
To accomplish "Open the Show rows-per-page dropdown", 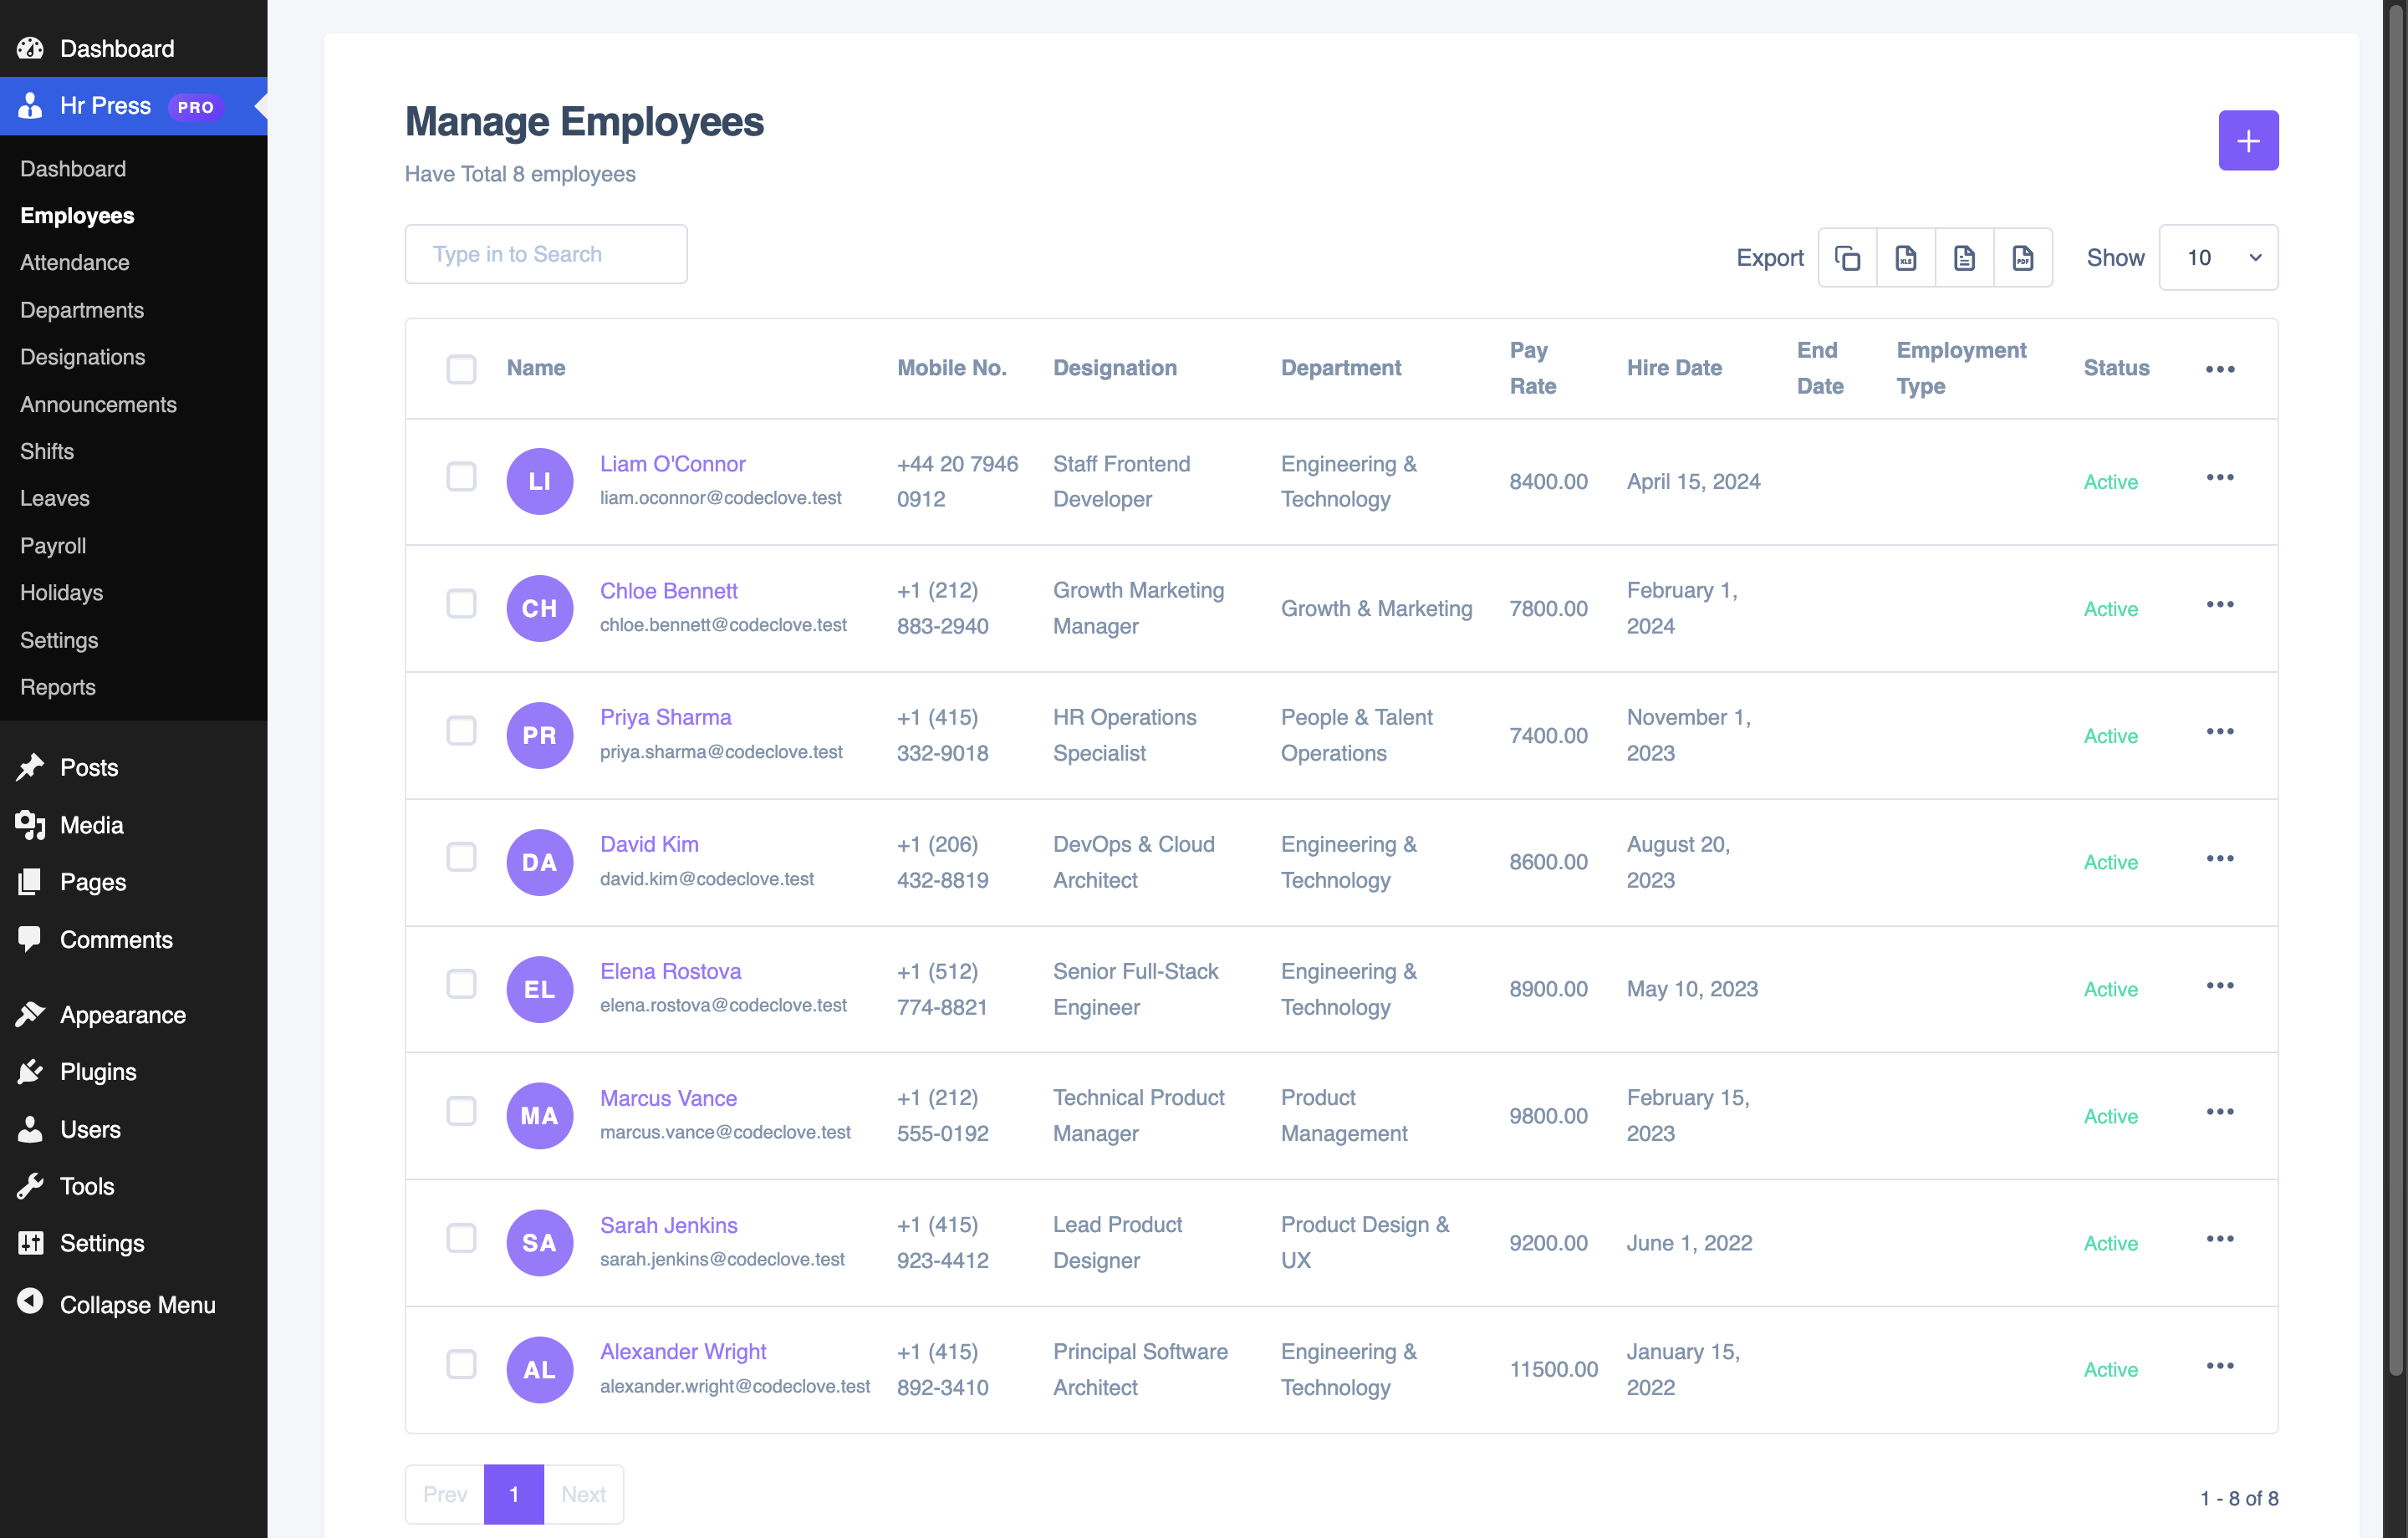I will [2218, 258].
